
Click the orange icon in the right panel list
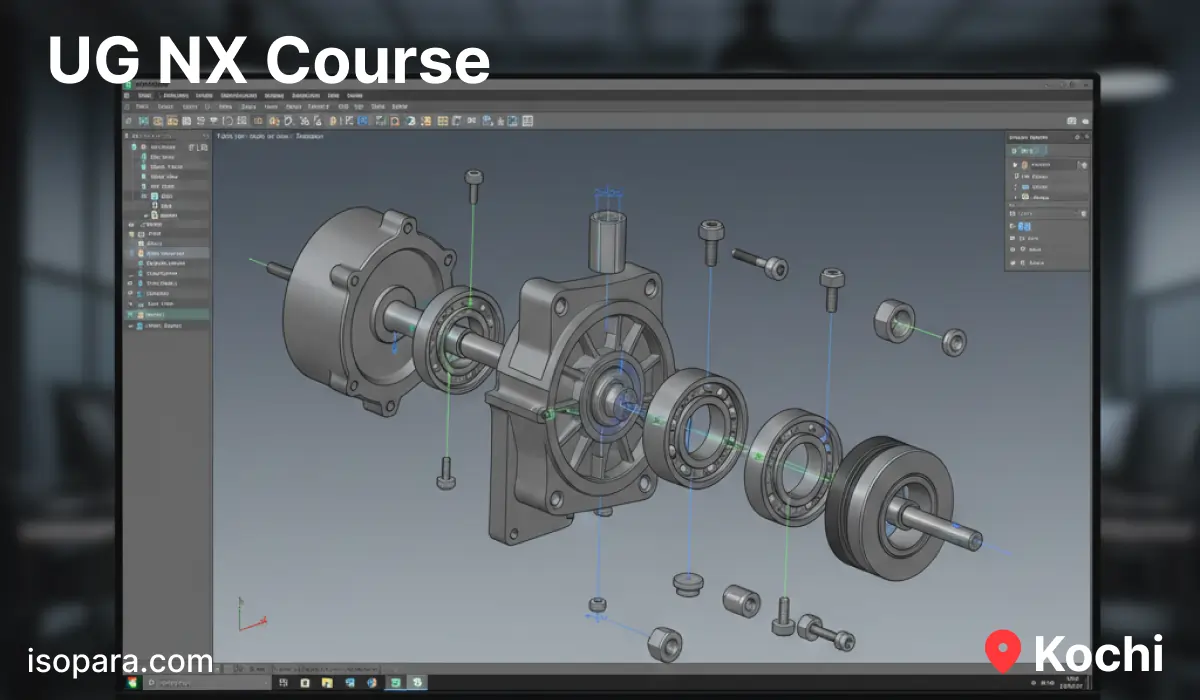[x=1024, y=164]
